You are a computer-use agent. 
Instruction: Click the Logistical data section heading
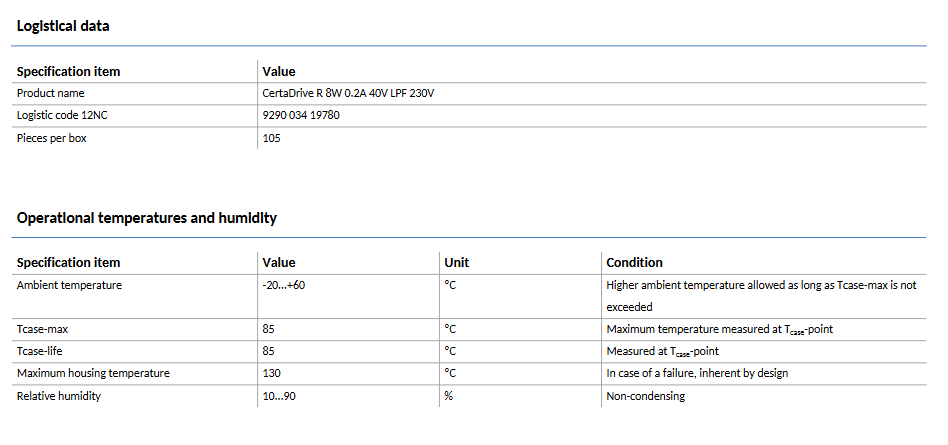63,26
